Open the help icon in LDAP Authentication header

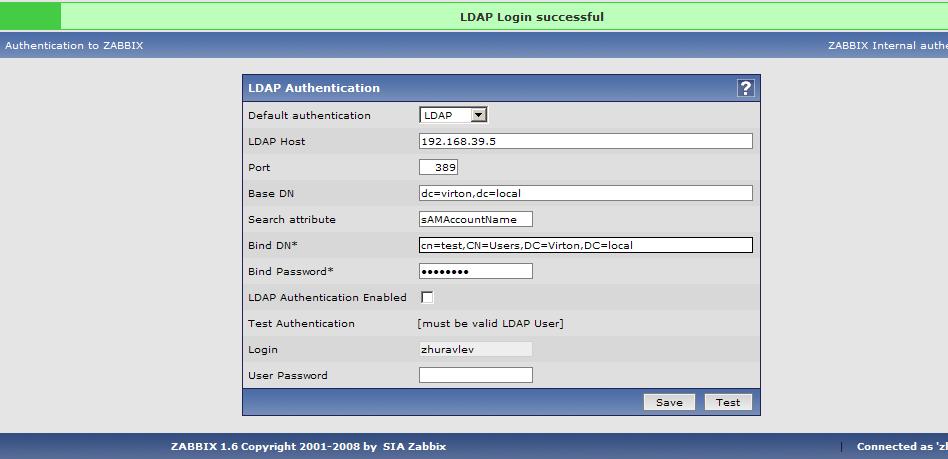(x=745, y=88)
